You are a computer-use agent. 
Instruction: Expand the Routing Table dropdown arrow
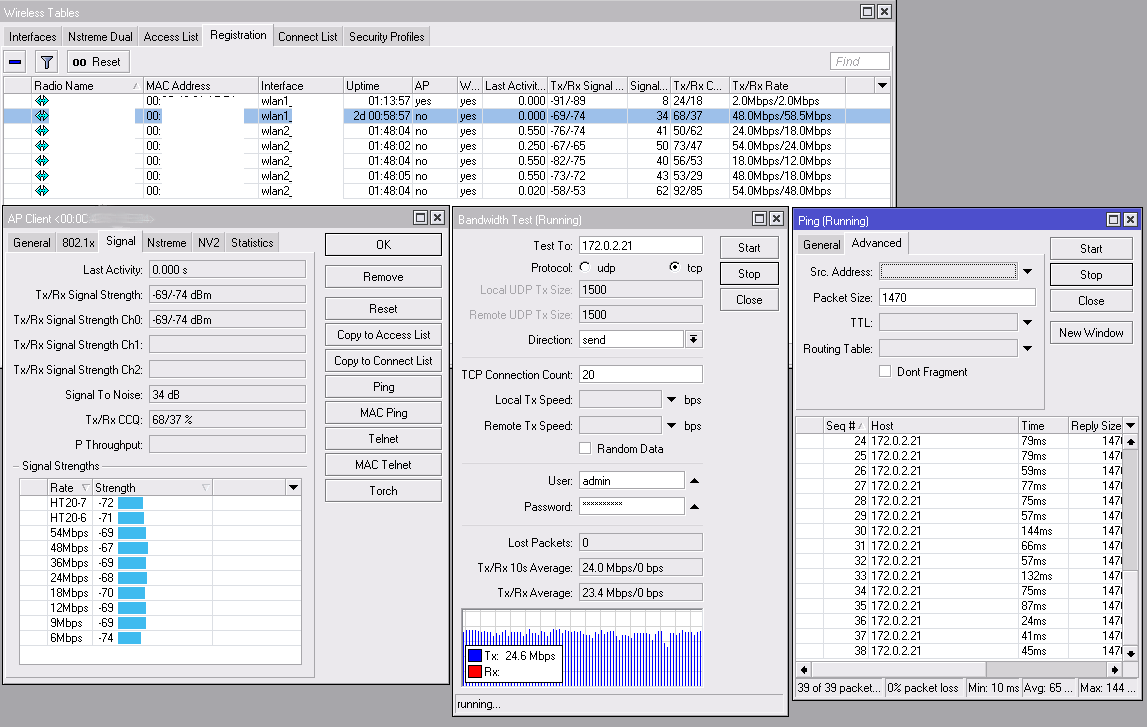(1027, 349)
